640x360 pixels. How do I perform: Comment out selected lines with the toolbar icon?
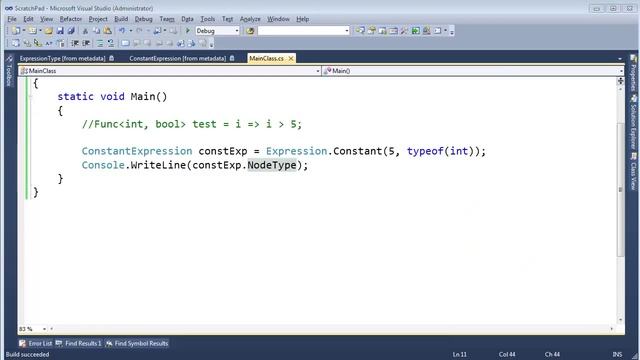pyautogui.click(x=100, y=43)
